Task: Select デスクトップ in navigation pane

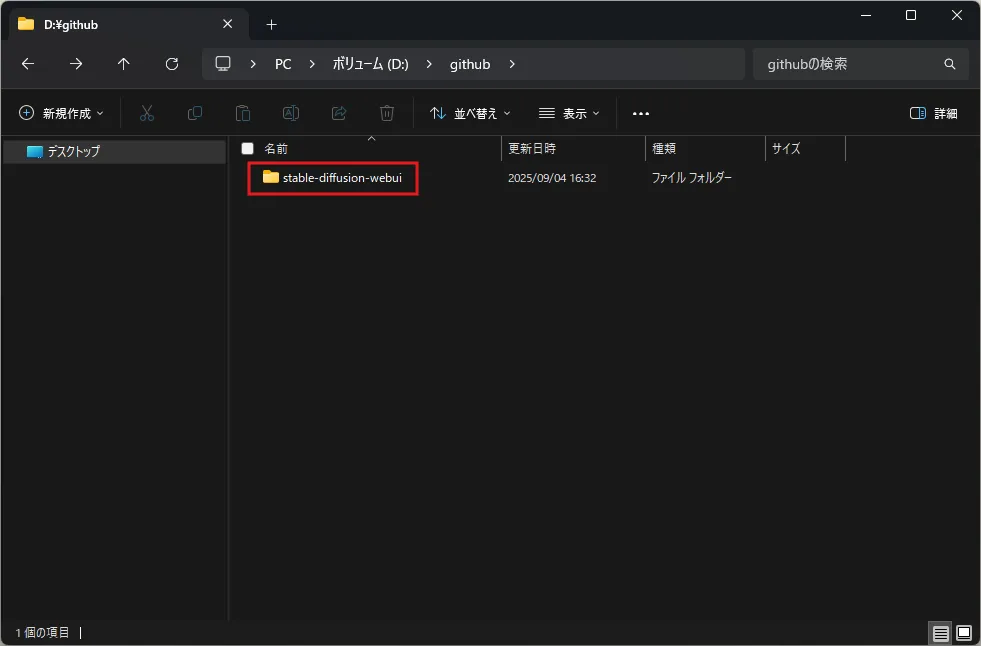Action: [x=114, y=151]
